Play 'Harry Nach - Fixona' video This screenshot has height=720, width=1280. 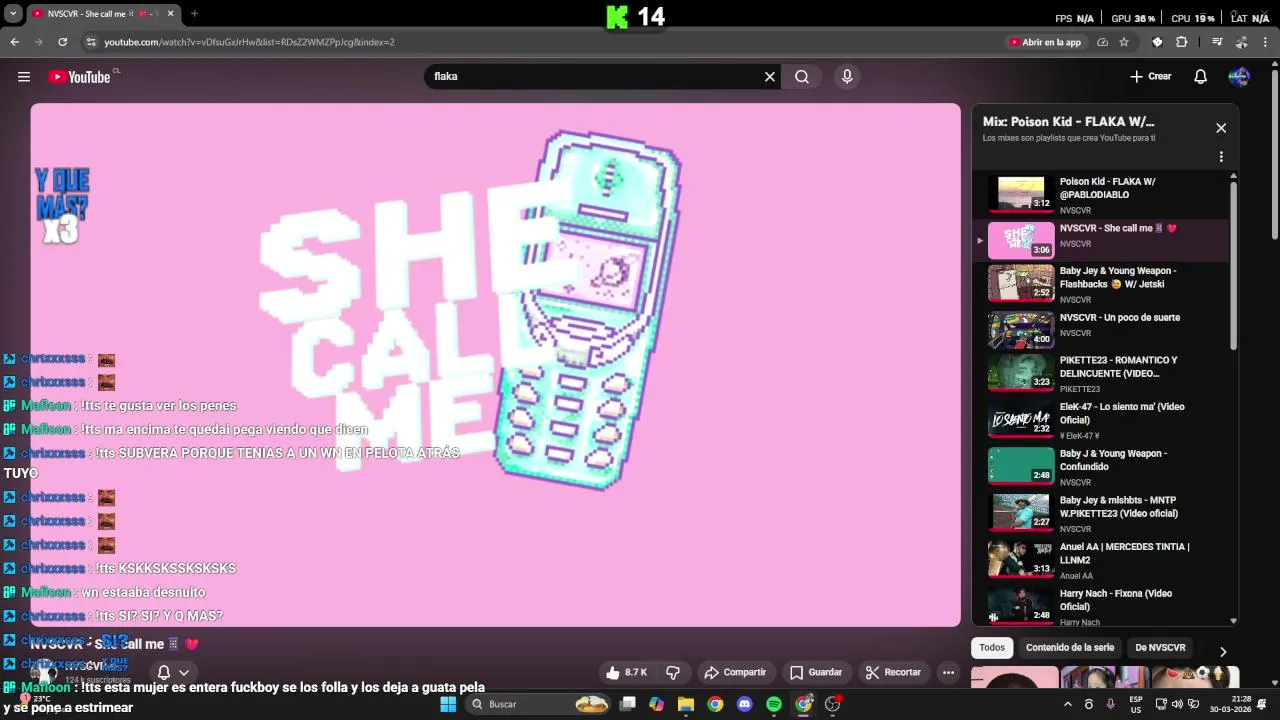[1100, 604]
